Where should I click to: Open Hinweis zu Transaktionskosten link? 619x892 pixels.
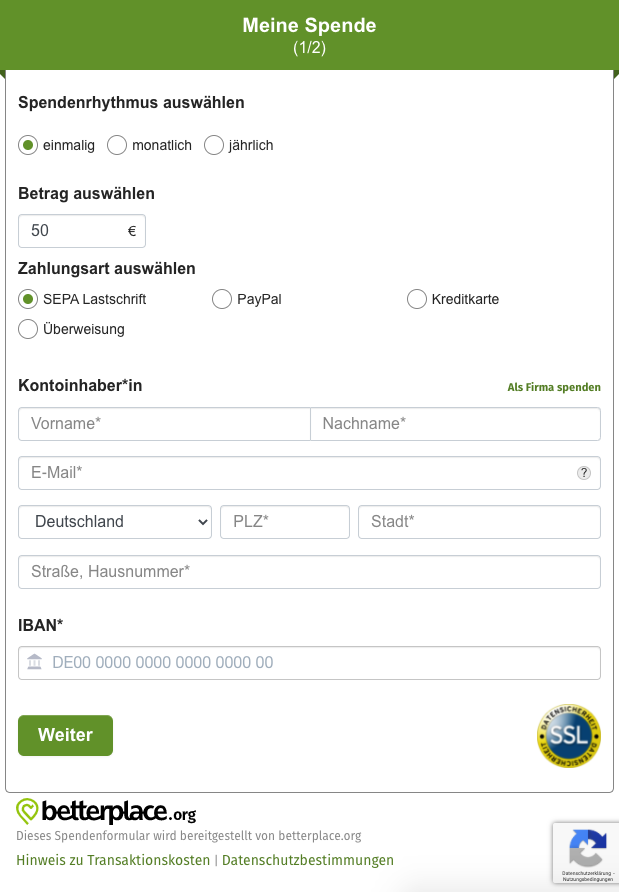pyautogui.click(x=113, y=860)
